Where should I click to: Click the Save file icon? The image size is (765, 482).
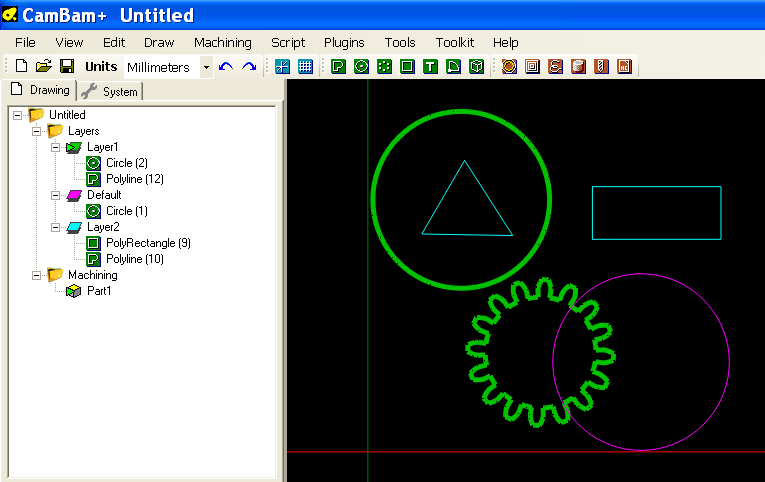pos(67,67)
